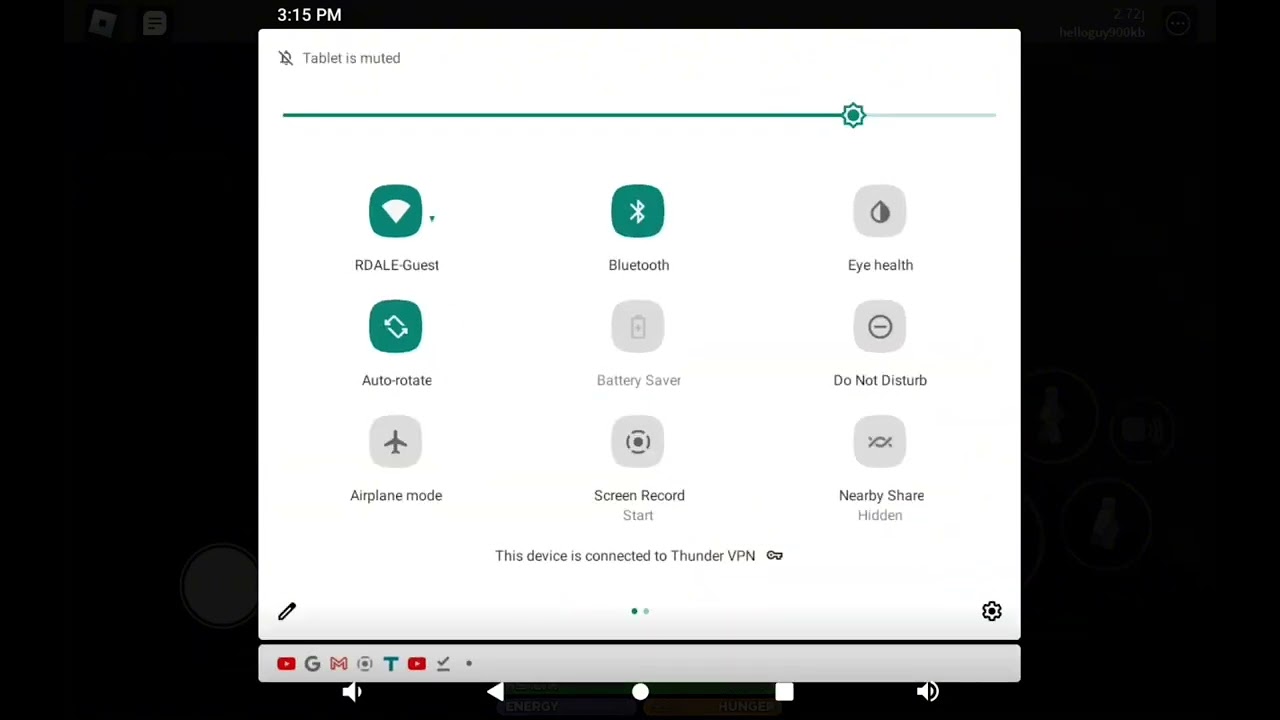Tap the volume up navigation button
Image resolution: width=1280 pixels, height=720 pixels.
pos(928,692)
